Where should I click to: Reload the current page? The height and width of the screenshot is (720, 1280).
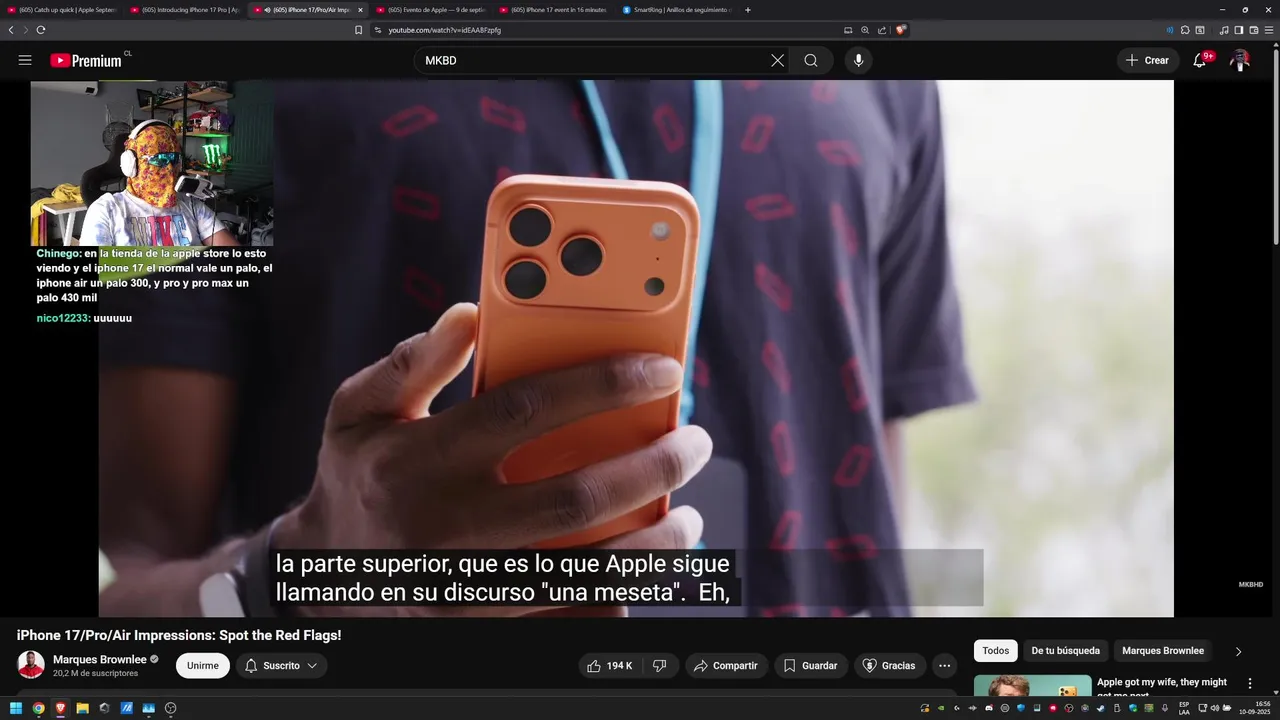(x=41, y=30)
